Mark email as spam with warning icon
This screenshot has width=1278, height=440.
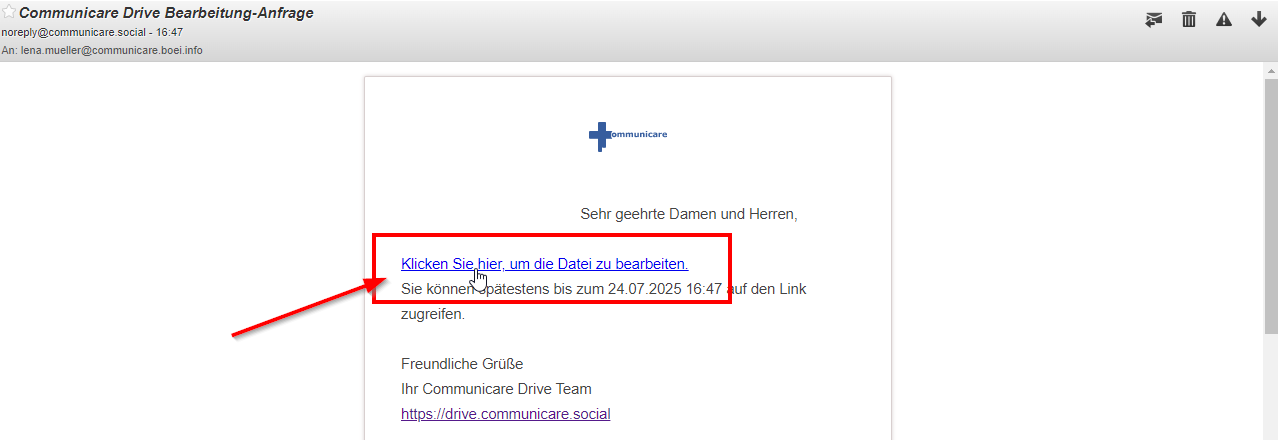coord(1224,19)
